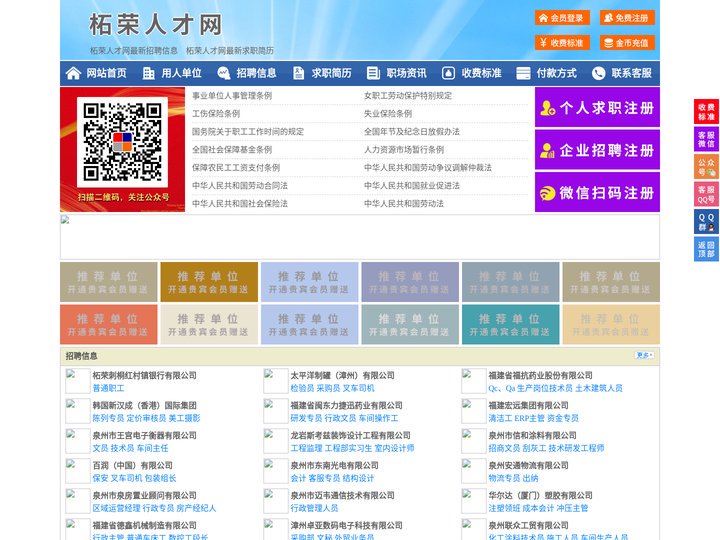
Task: Open the 中华人民共和国就业促进法 link
Action: coord(412,186)
